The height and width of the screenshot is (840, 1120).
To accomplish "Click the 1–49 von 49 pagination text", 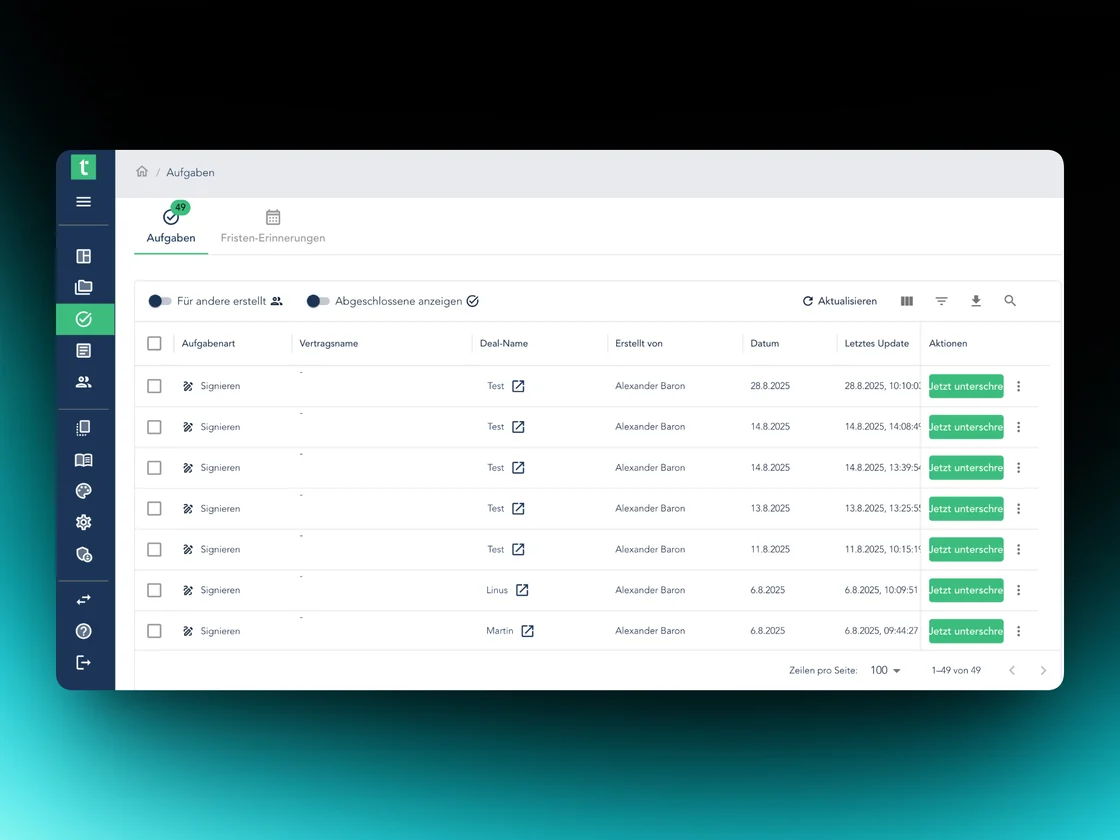I will (956, 670).
